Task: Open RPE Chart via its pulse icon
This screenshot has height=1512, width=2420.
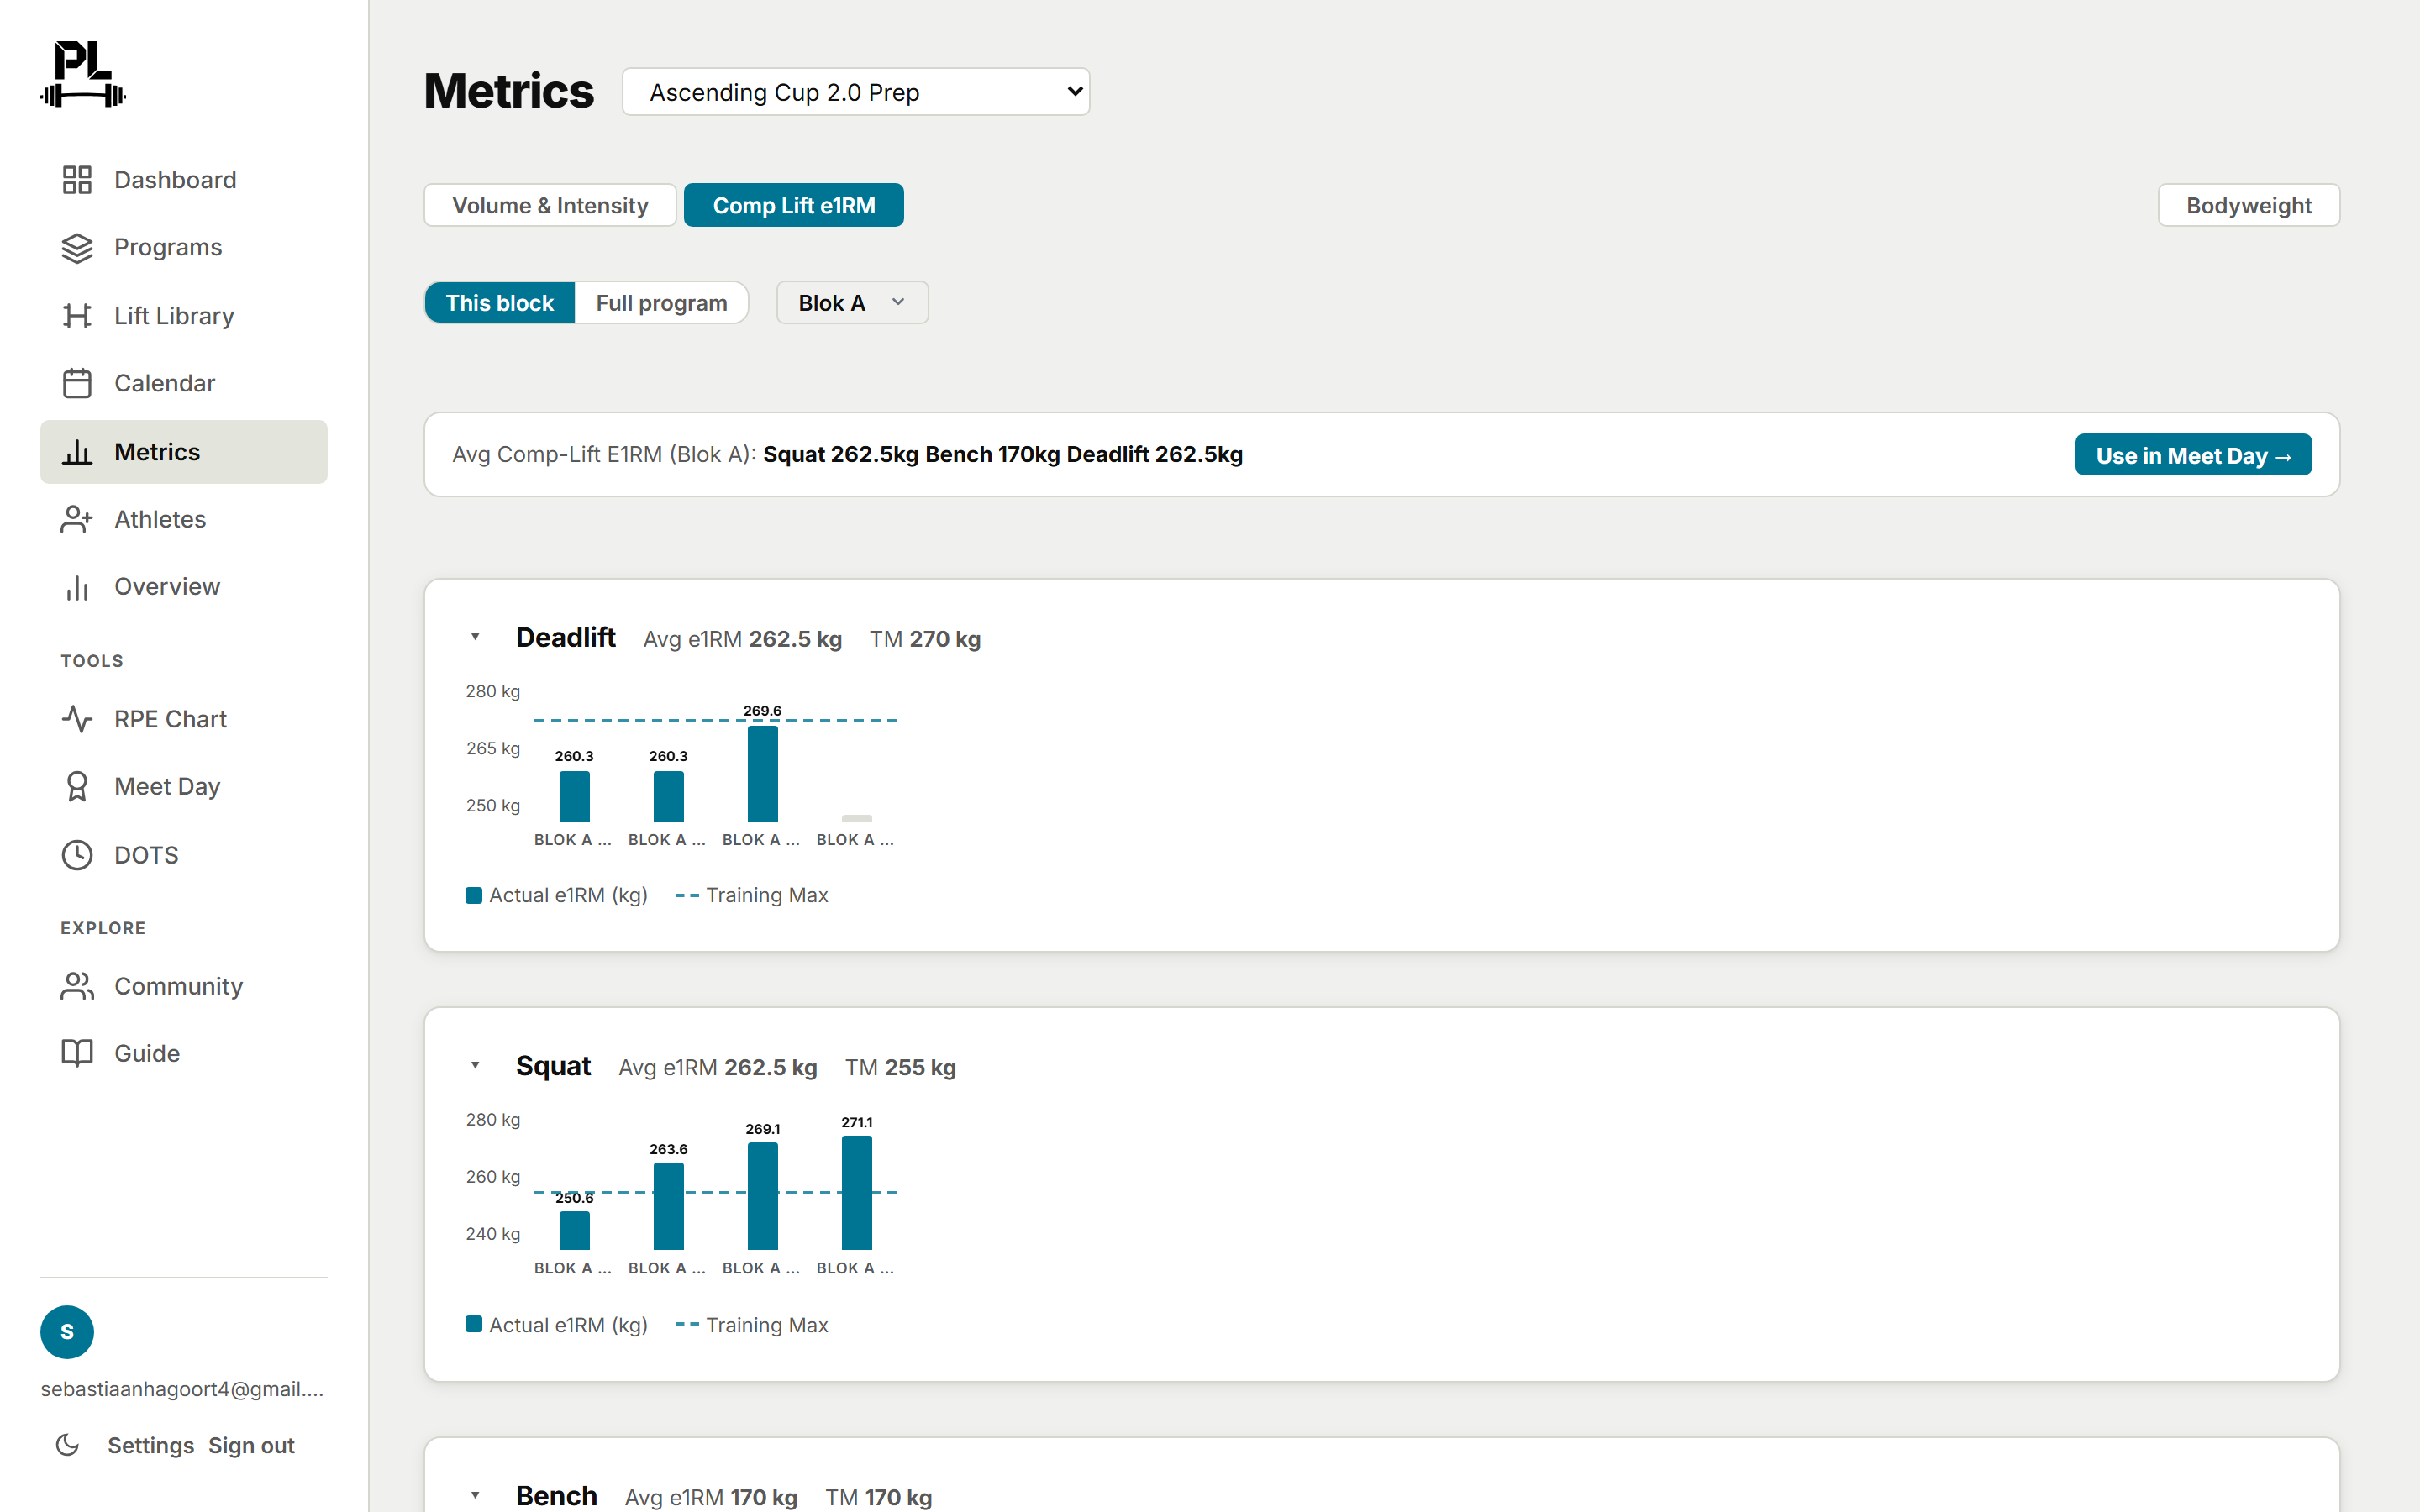Action: point(77,719)
